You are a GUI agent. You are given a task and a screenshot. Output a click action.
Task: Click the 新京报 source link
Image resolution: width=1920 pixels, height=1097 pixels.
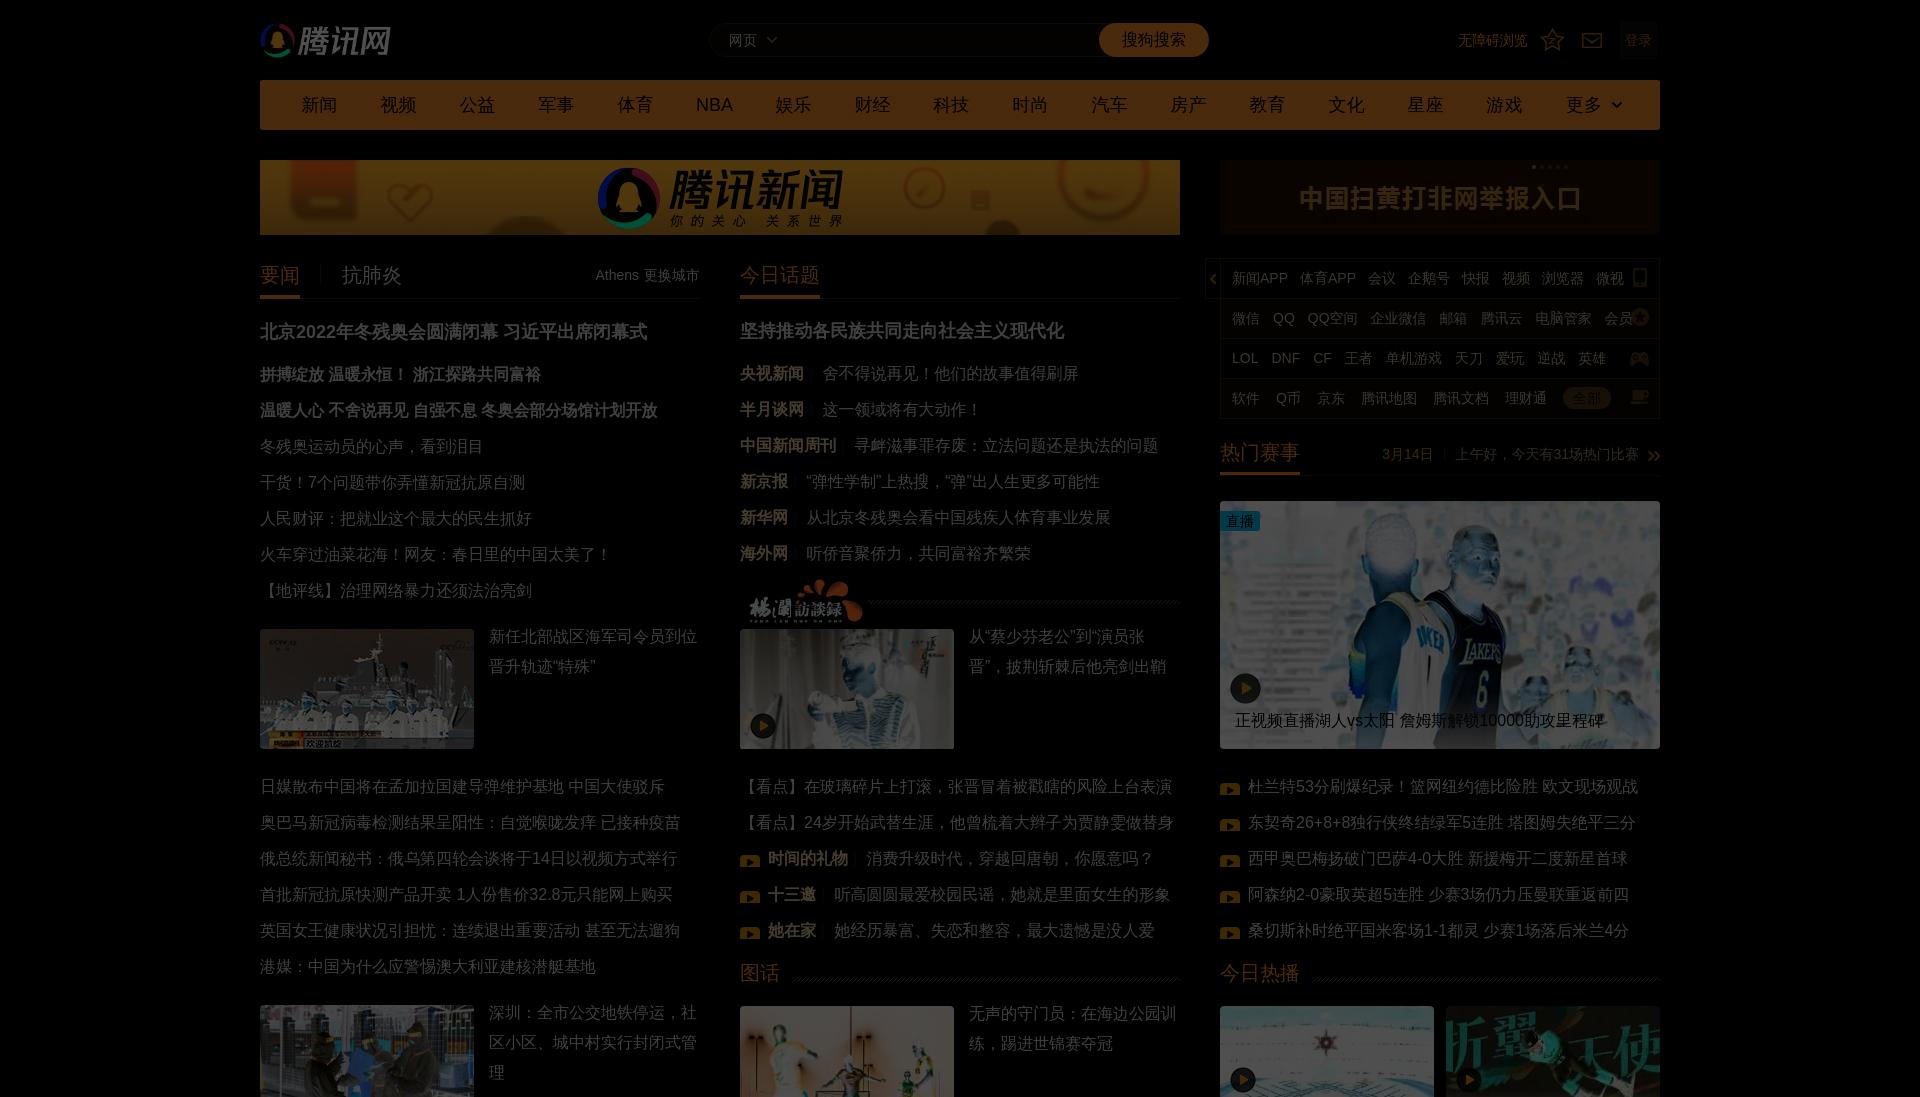pyautogui.click(x=764, y=481)
